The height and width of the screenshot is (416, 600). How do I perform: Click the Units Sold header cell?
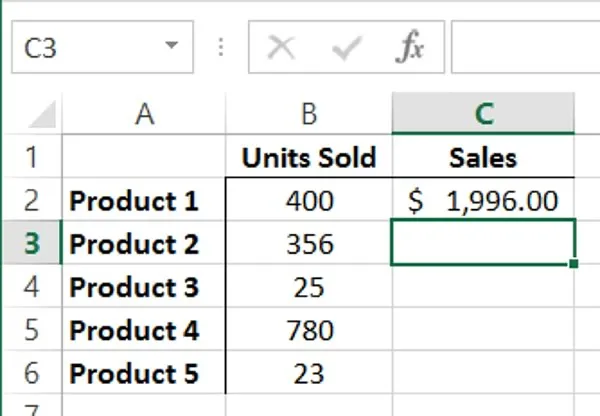(309, 157)
